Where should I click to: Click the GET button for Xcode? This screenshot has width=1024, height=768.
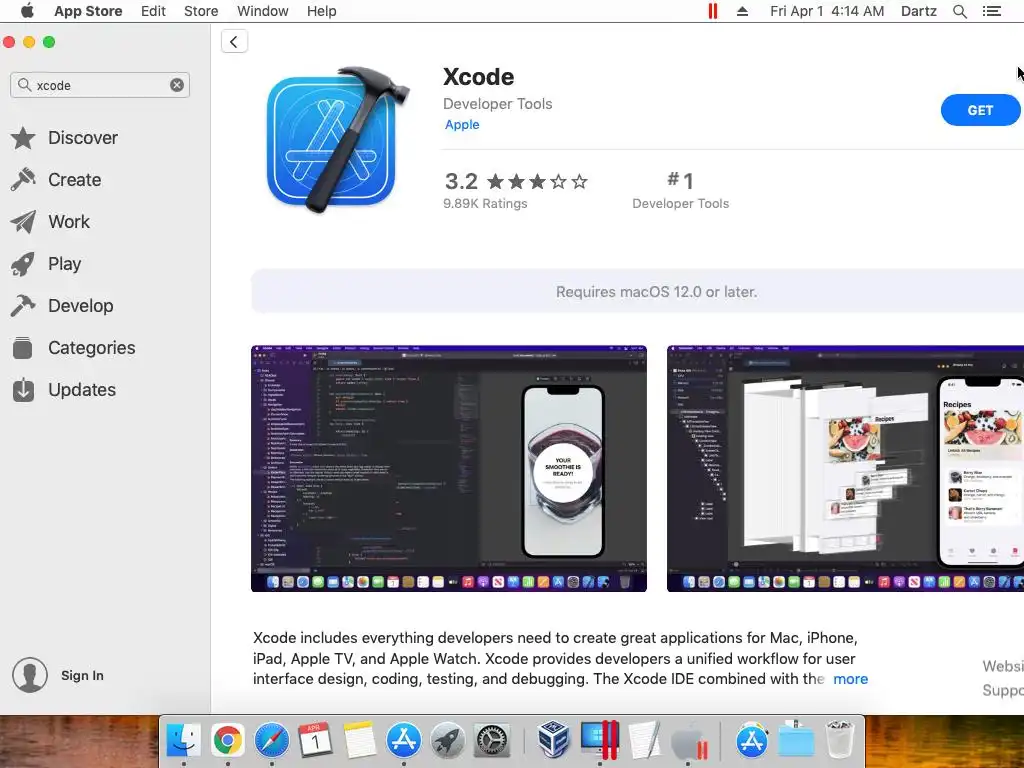(x=980, y=110)
